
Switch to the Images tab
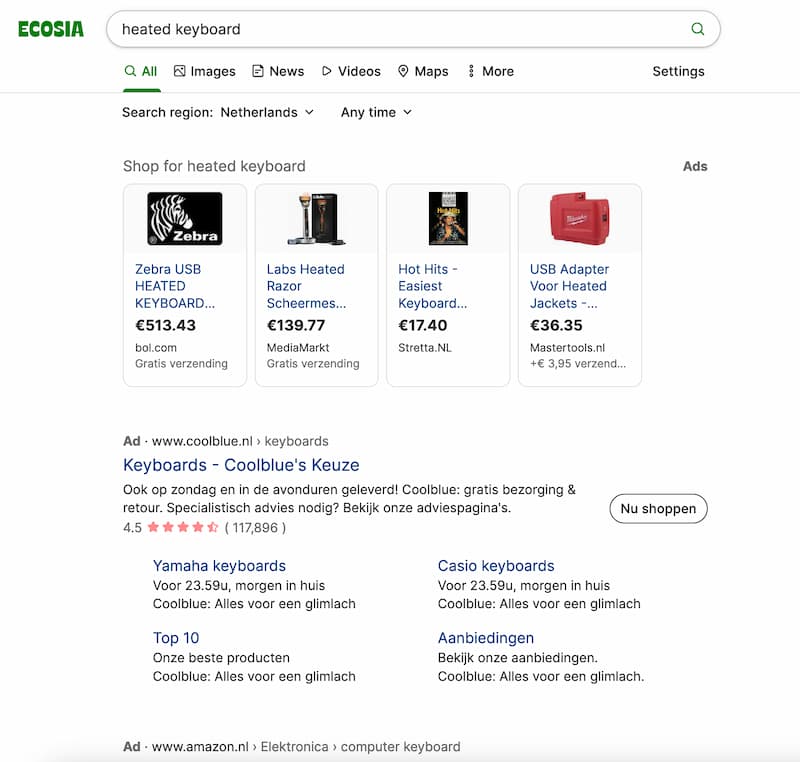[205, 71]
